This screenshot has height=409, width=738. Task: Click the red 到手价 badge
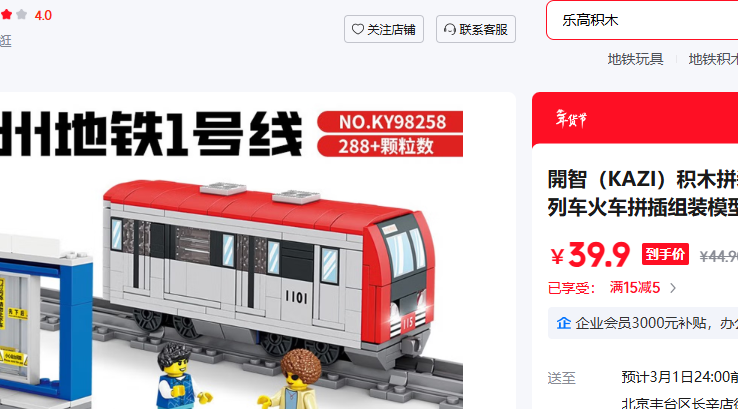point(665,254)
